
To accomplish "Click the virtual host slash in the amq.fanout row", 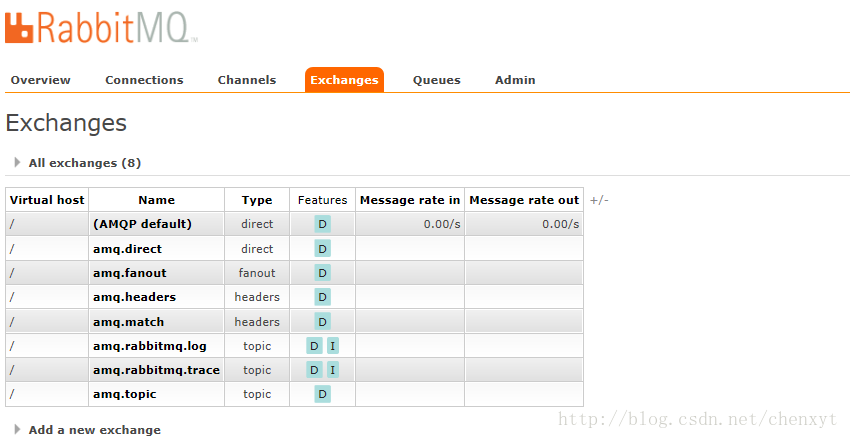I will coord(11,273).
